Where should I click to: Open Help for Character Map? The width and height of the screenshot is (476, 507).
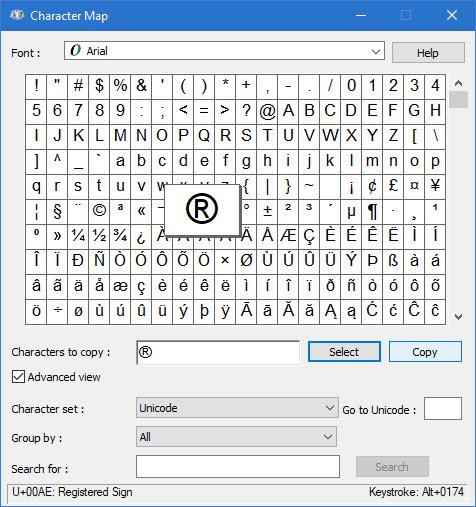(x=428, y=53)
